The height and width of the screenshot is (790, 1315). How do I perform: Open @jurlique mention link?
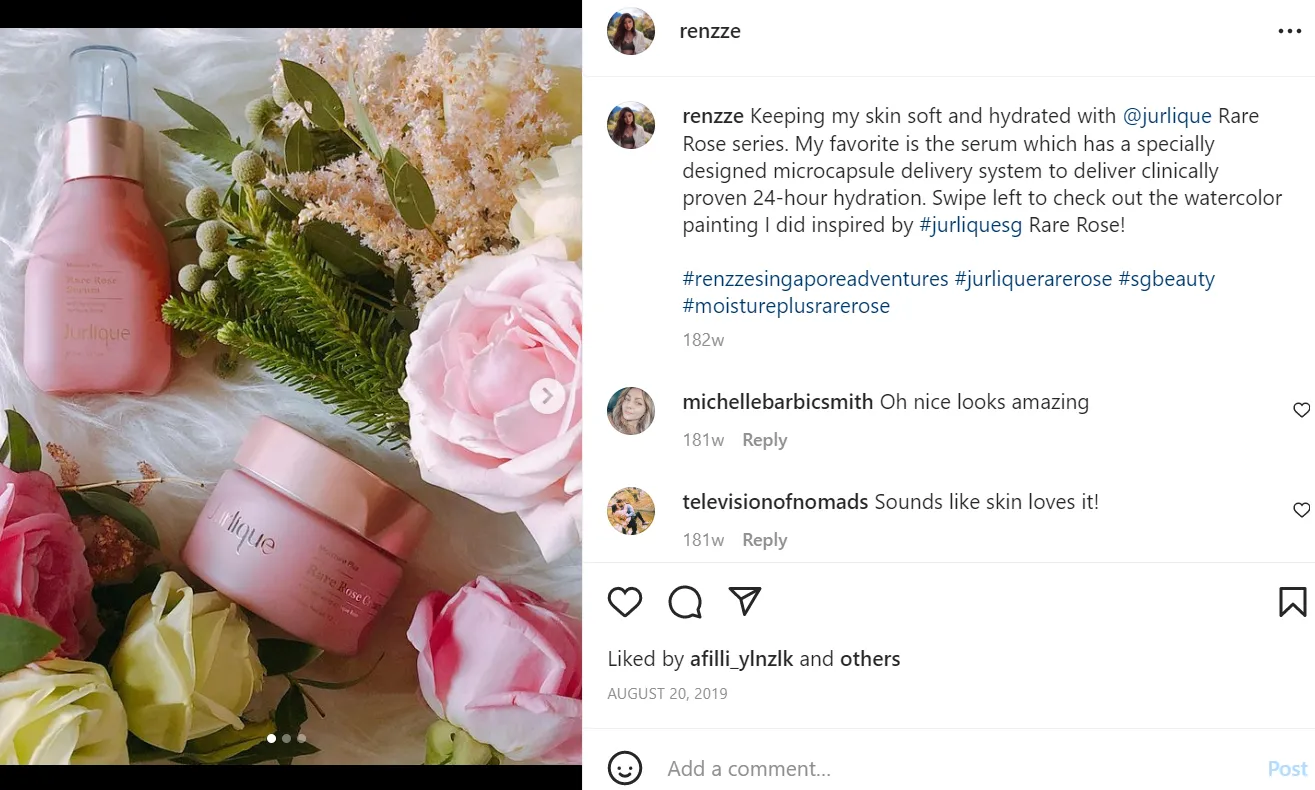coord(1167,116)
